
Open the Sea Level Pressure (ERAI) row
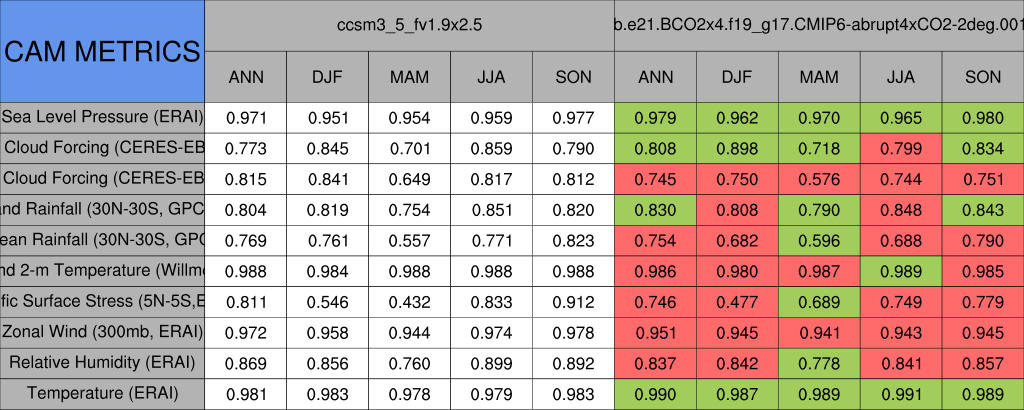tap(102, 117)
